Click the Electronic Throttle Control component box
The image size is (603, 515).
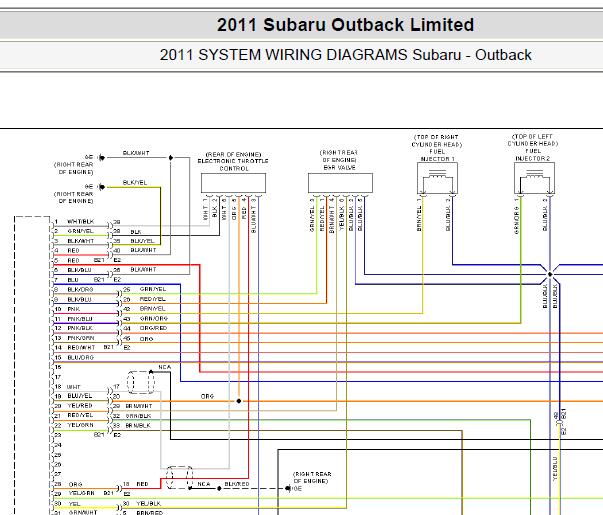[233, 183]
